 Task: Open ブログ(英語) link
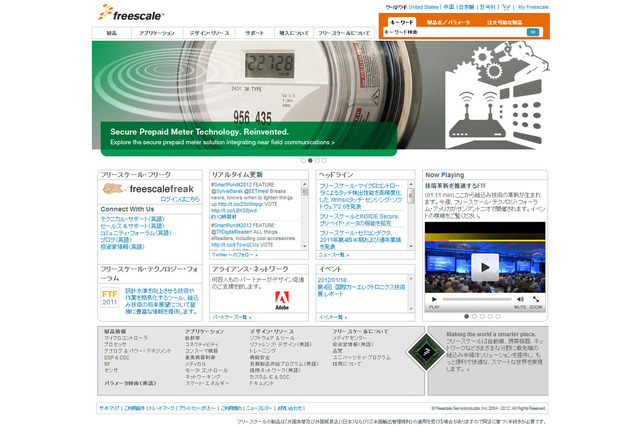coord(116,240)
